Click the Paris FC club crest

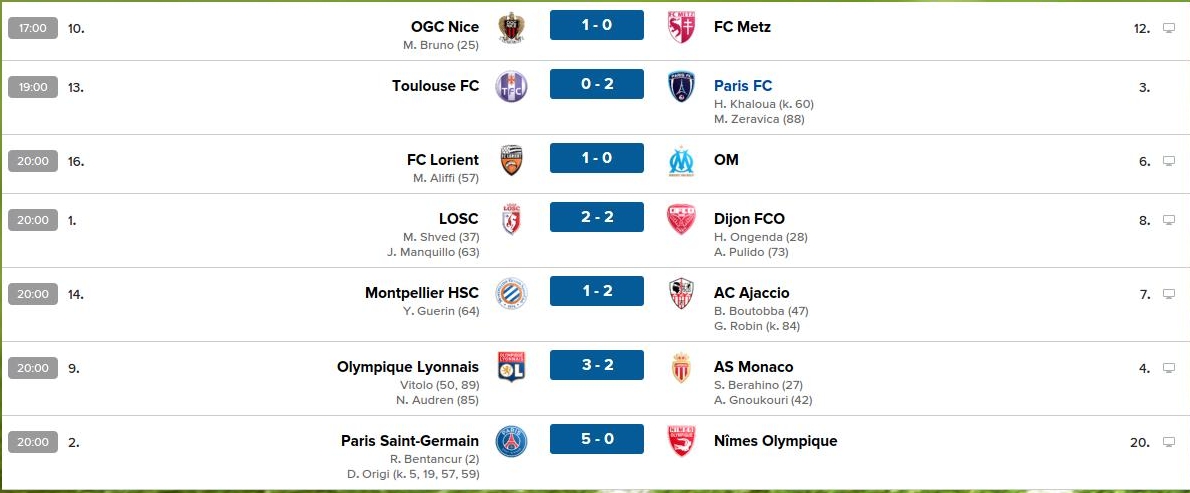(681, 86)
